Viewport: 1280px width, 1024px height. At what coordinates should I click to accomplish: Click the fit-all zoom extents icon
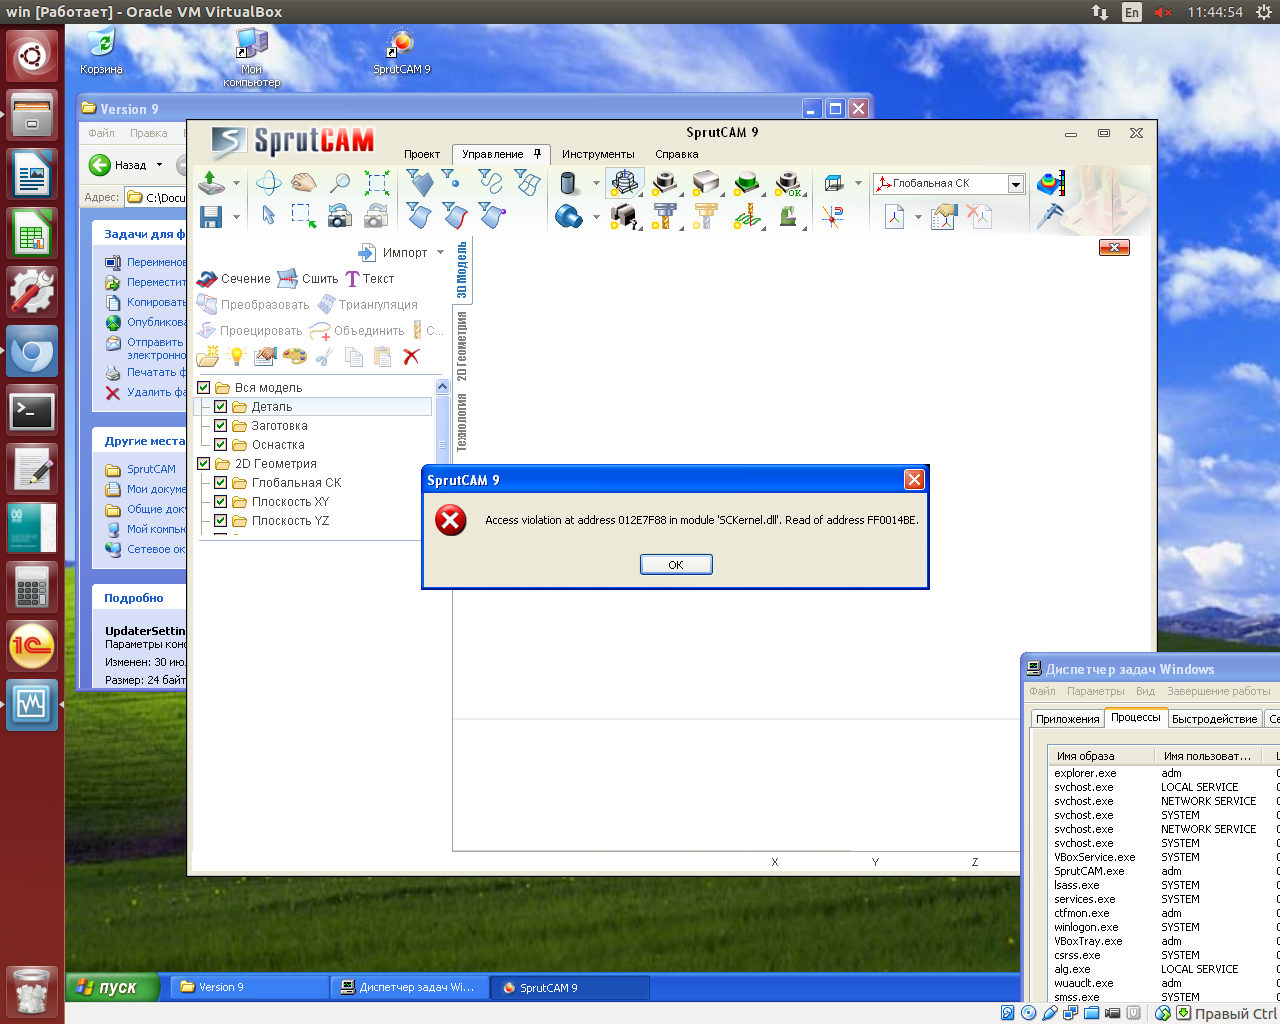[x=376, y=183]
